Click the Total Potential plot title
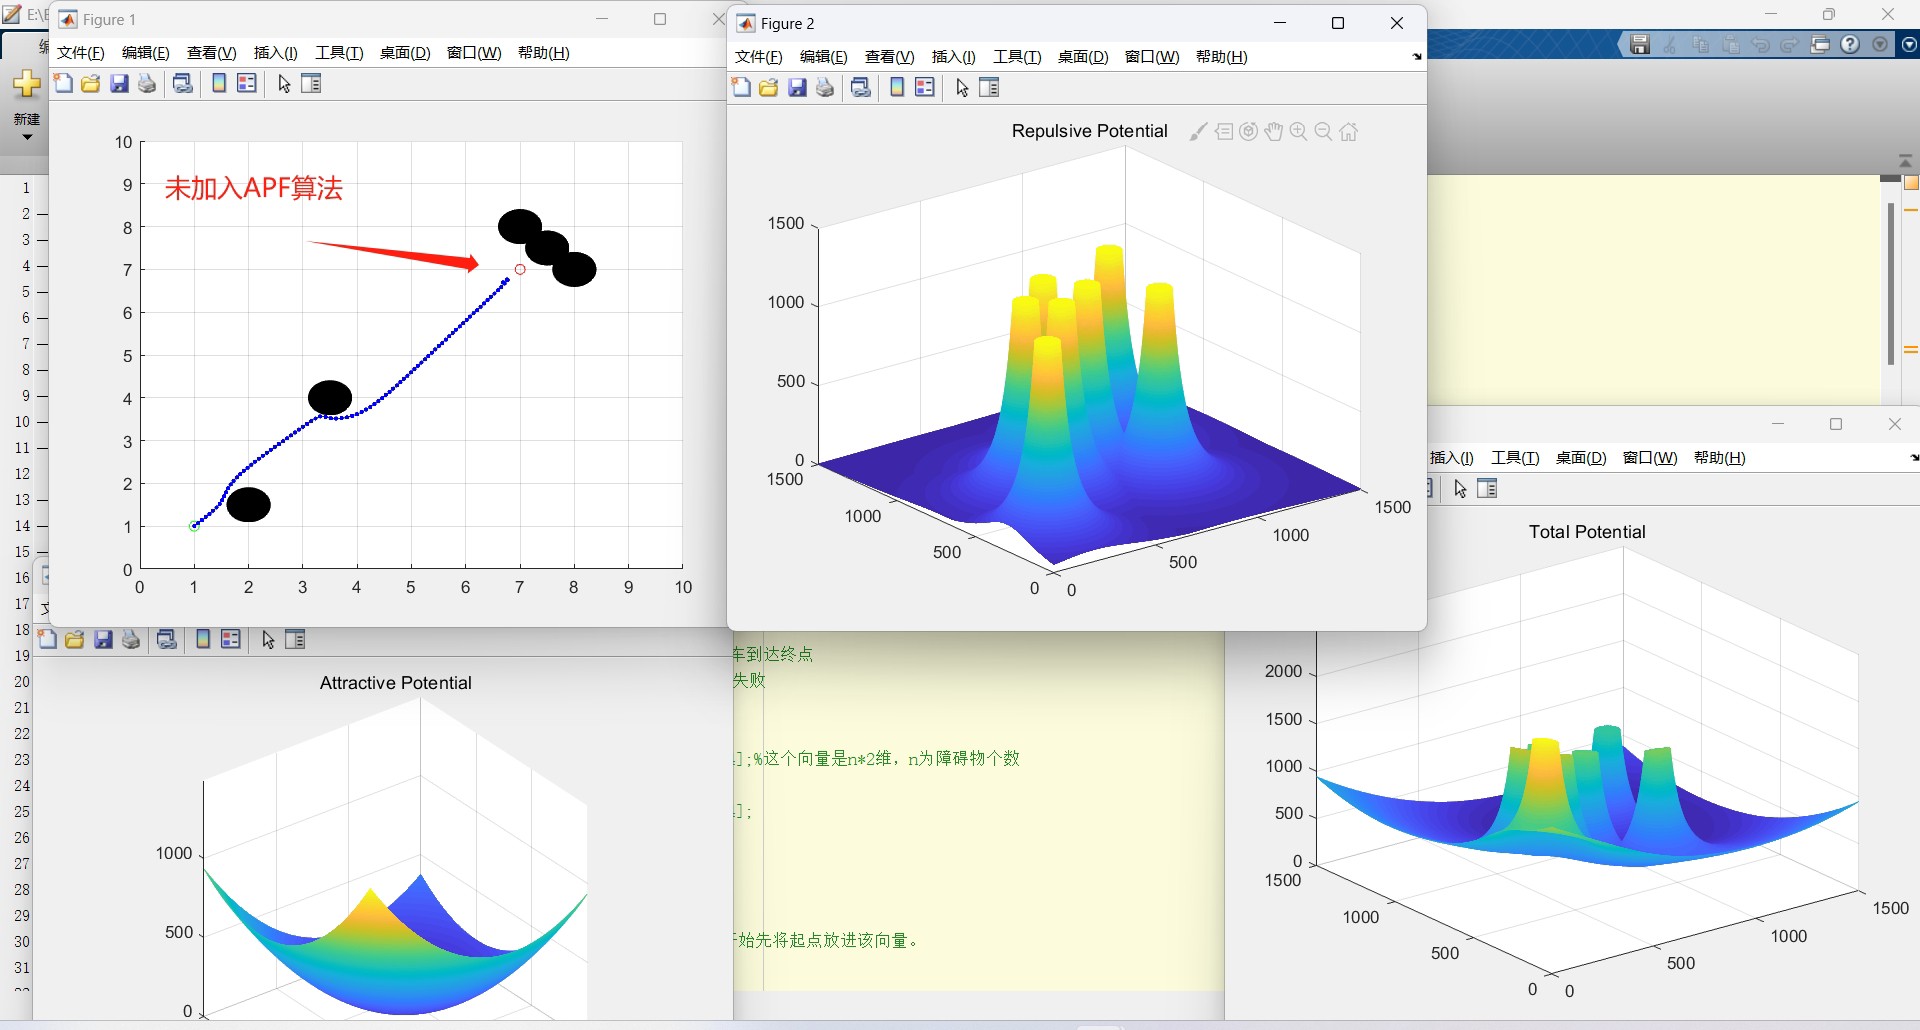The image size is (1920, 1030). click(1586, 532)
